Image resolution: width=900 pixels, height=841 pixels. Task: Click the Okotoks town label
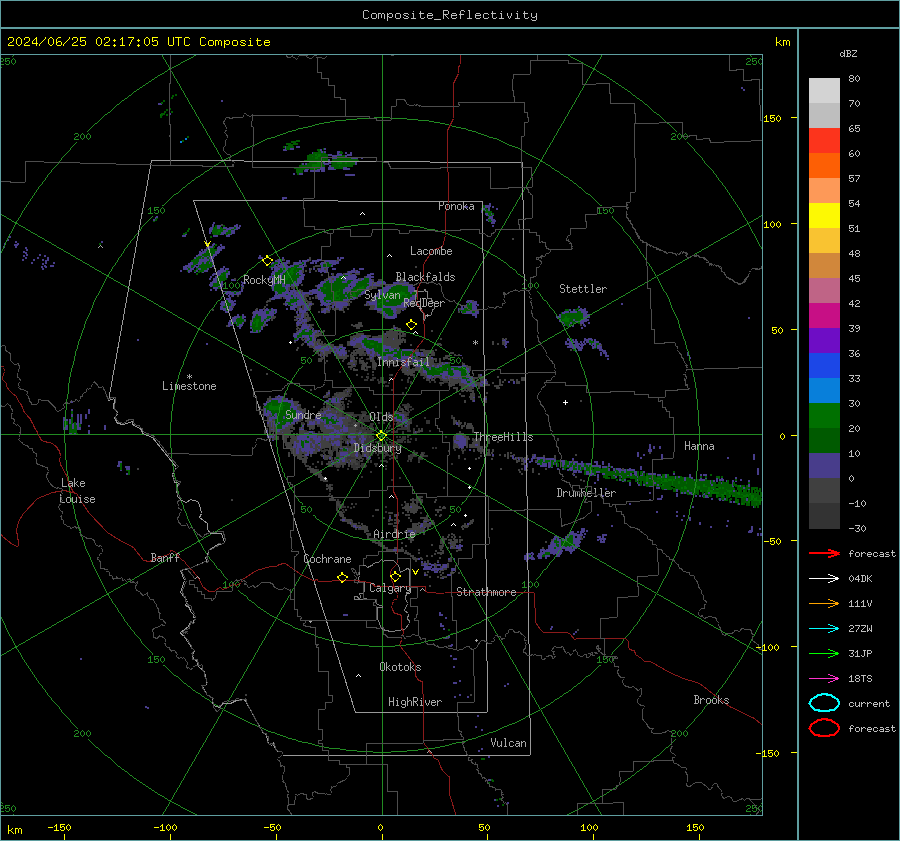(x=400, y=667)
